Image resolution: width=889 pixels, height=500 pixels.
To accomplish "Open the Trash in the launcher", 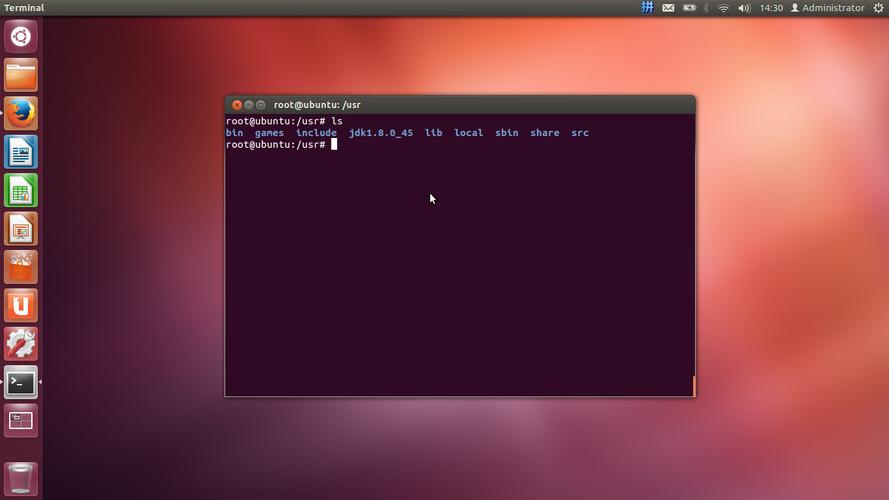I will (x=21, y=479).
